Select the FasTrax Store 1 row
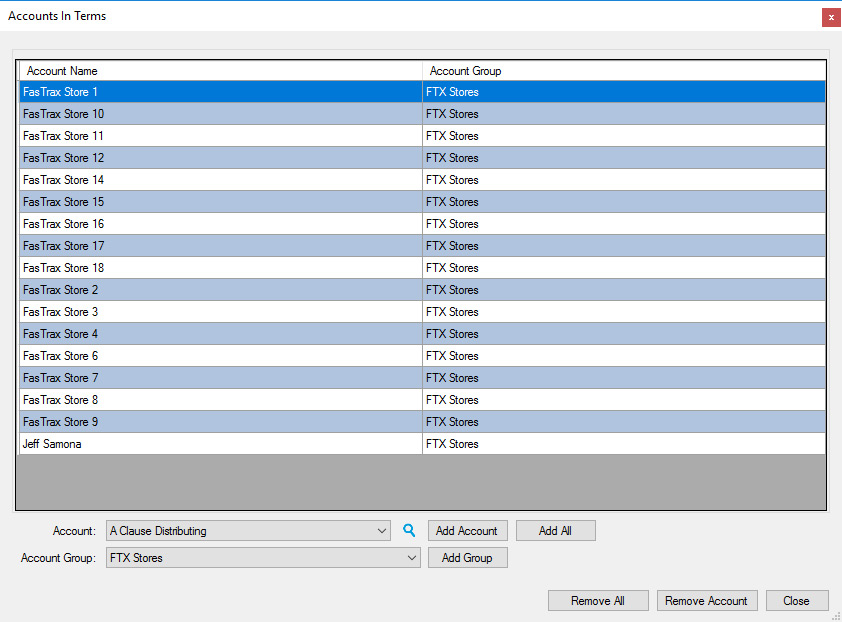Image resolution: width=842 pixels, height=622 pixels. click(423, 92)
